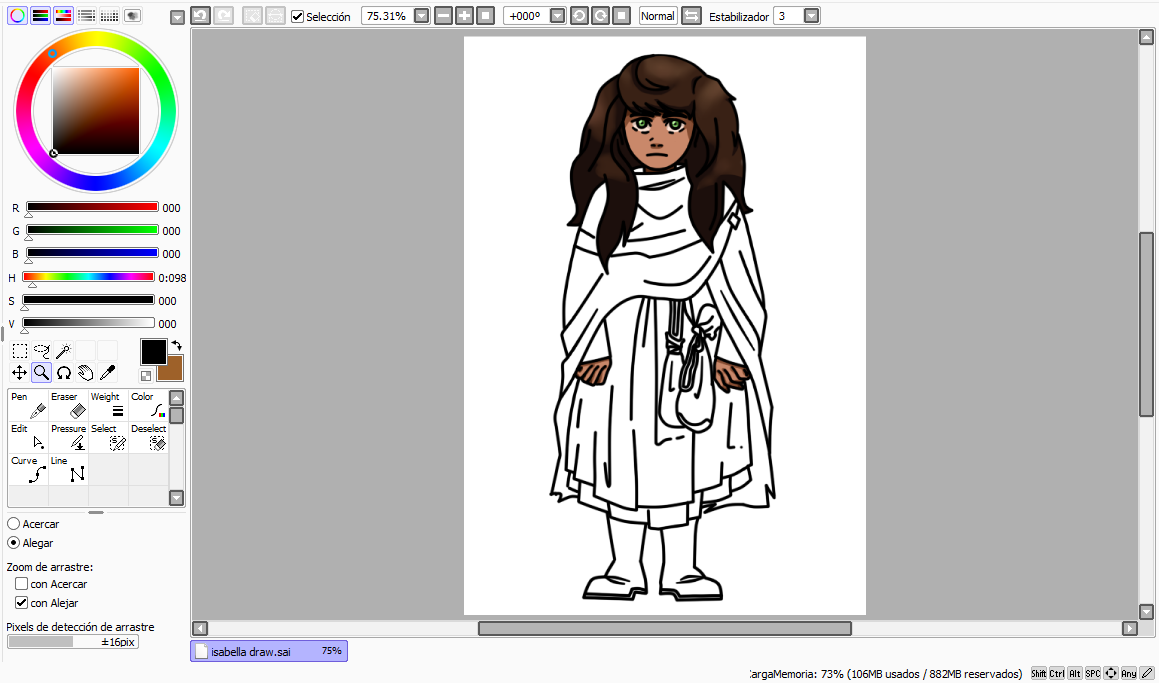1159x683 pixels.
Task: Activate the hand pan tool
Action: tap(85, 373)
